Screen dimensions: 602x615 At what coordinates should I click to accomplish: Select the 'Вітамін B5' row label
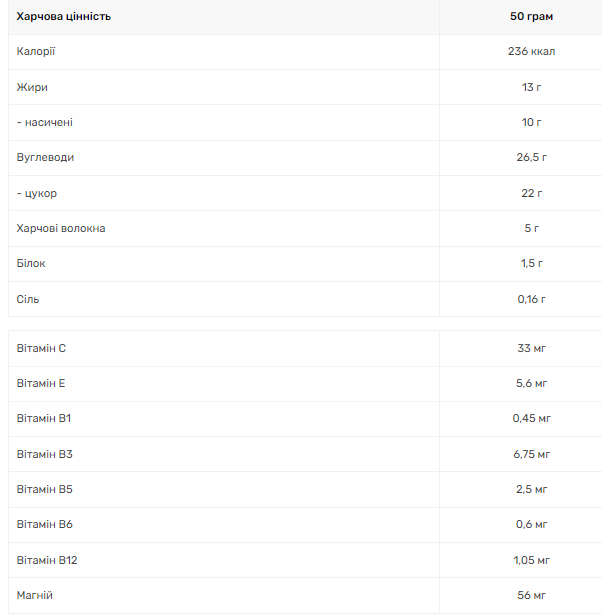[x=44, y=489]
